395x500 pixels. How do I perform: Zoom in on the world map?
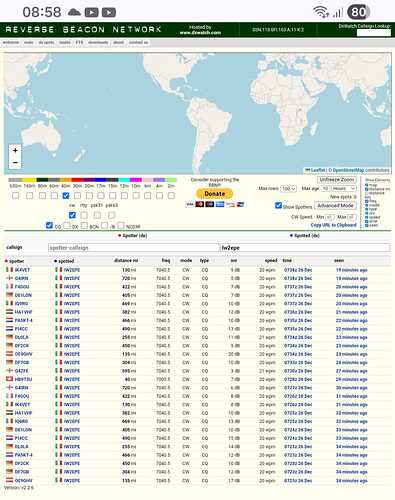[x=15, y=150]
